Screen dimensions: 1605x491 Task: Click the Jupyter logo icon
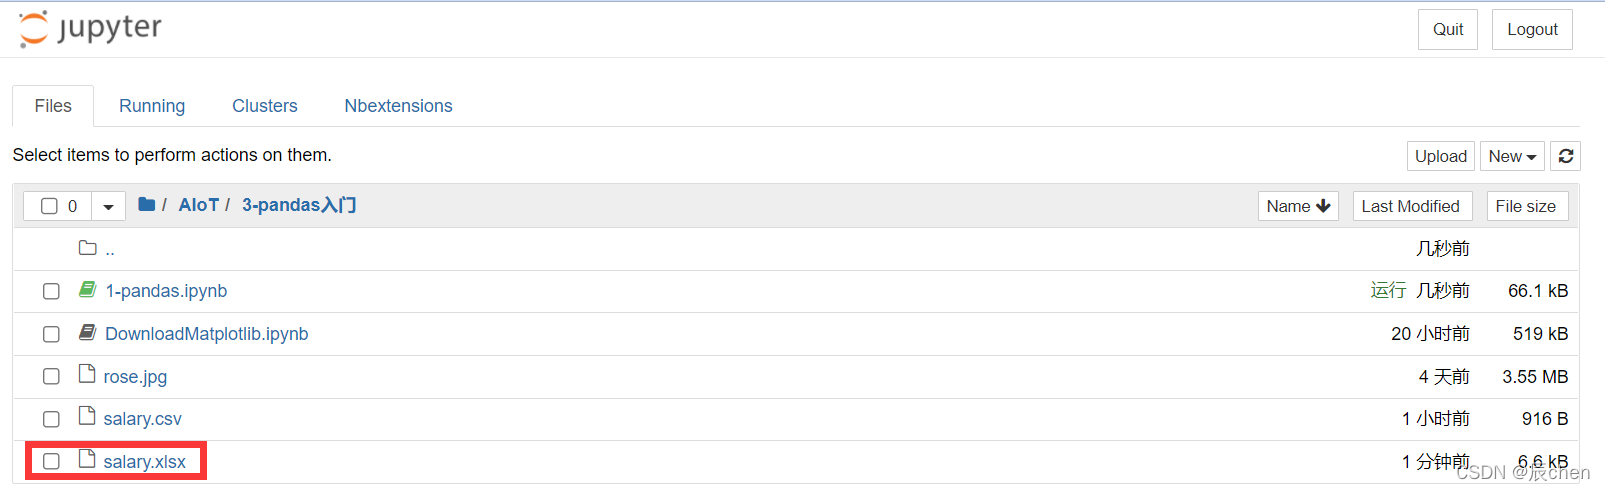(33, 29)
